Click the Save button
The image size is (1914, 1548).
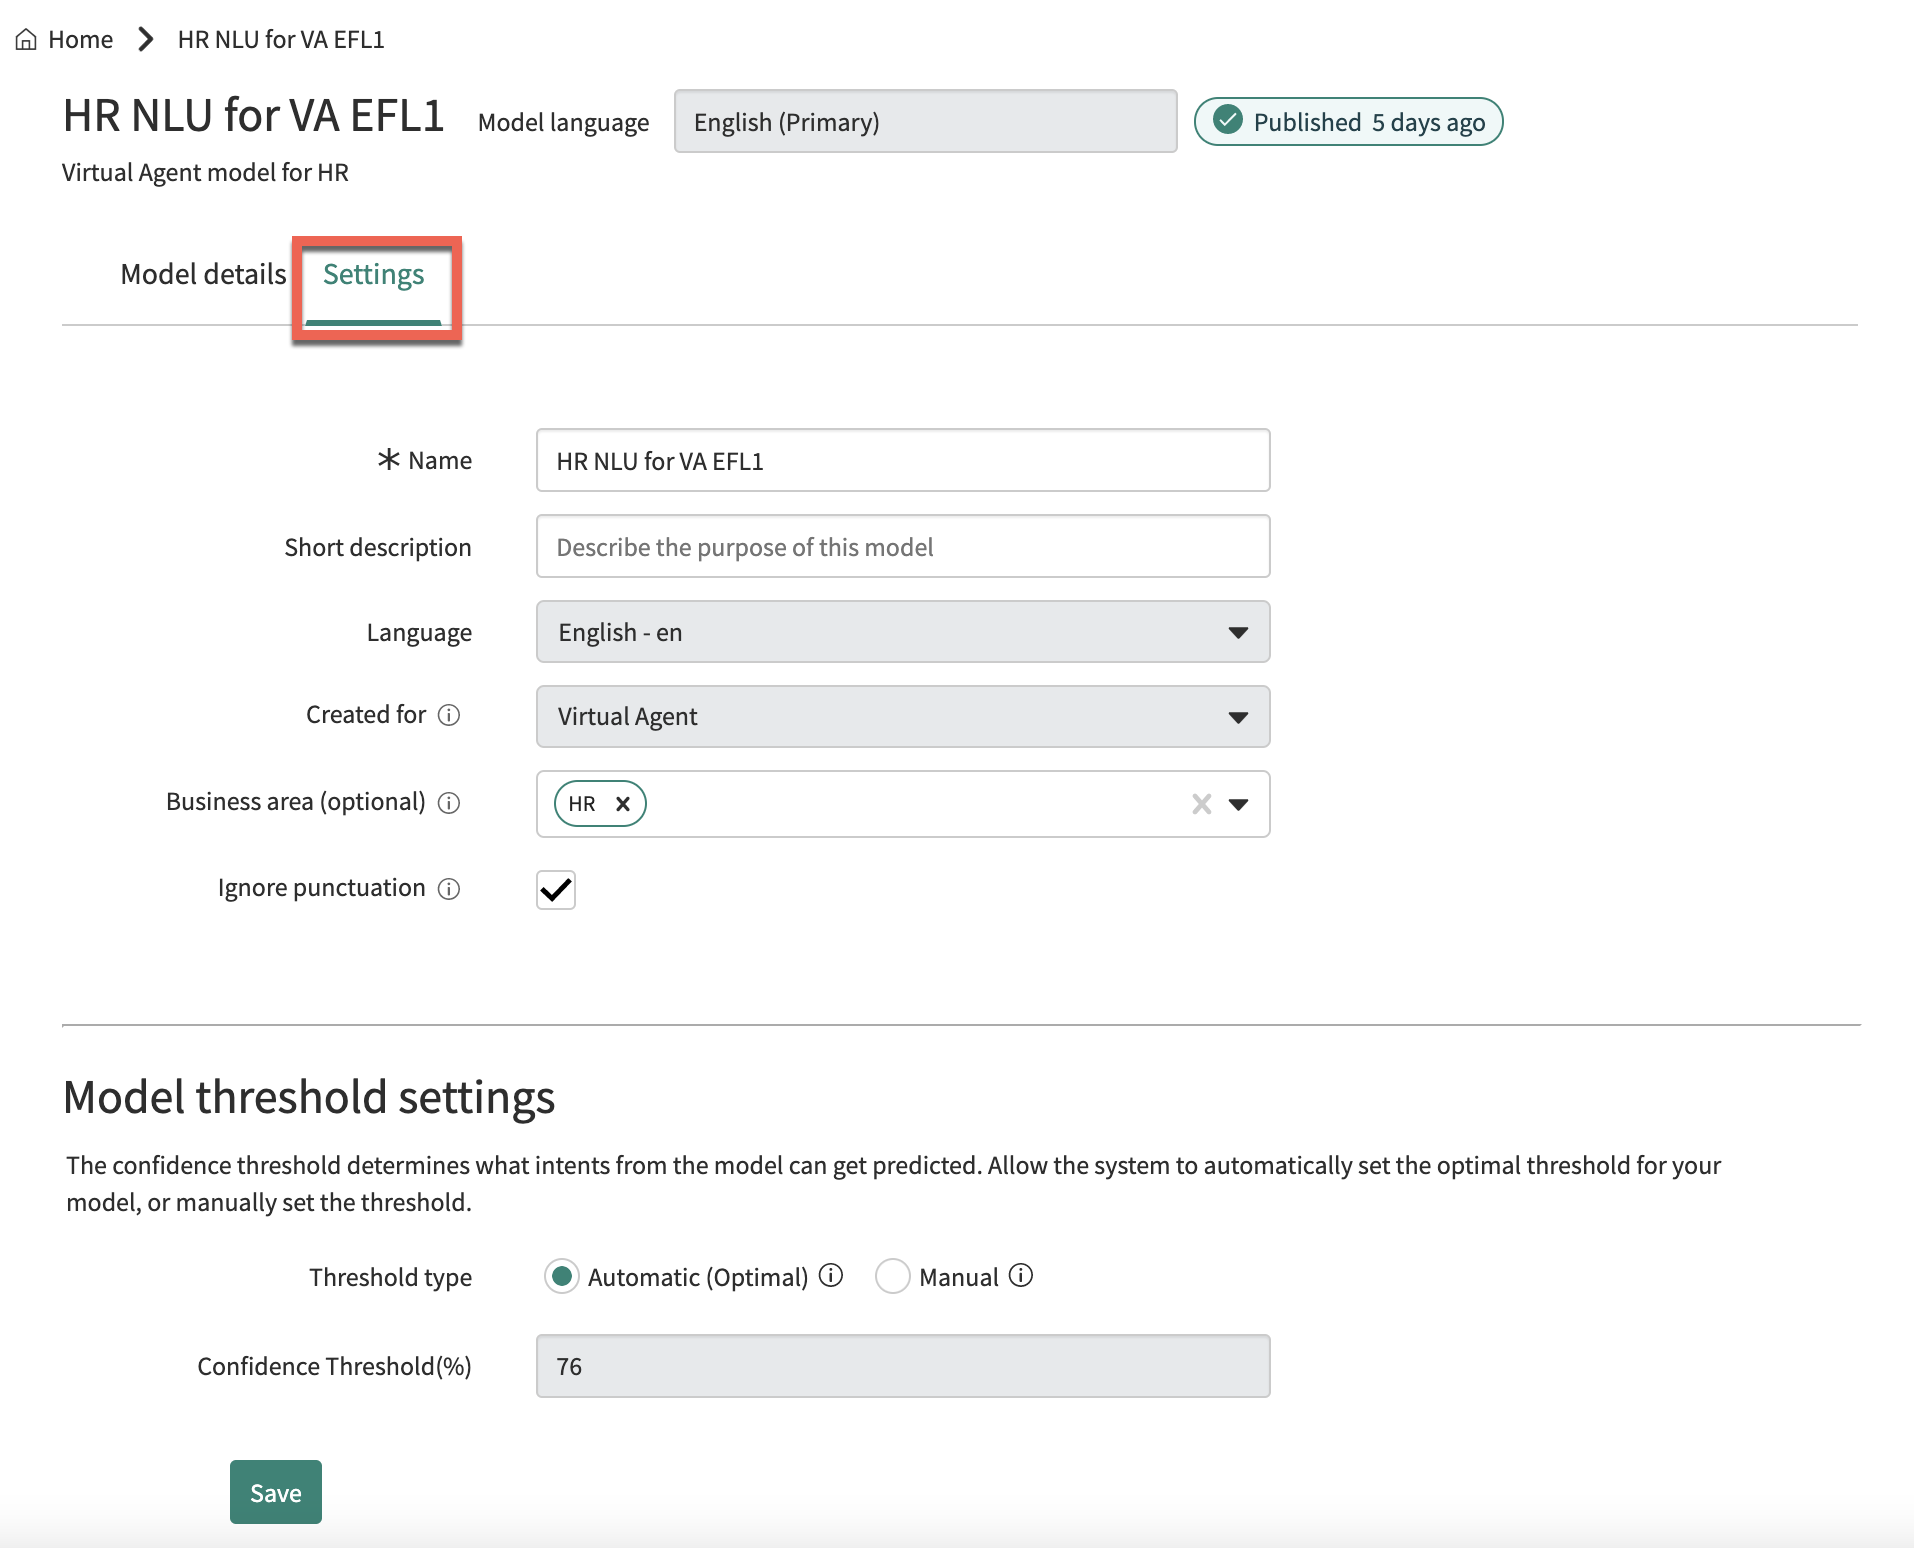click(x=276, y=1492)
